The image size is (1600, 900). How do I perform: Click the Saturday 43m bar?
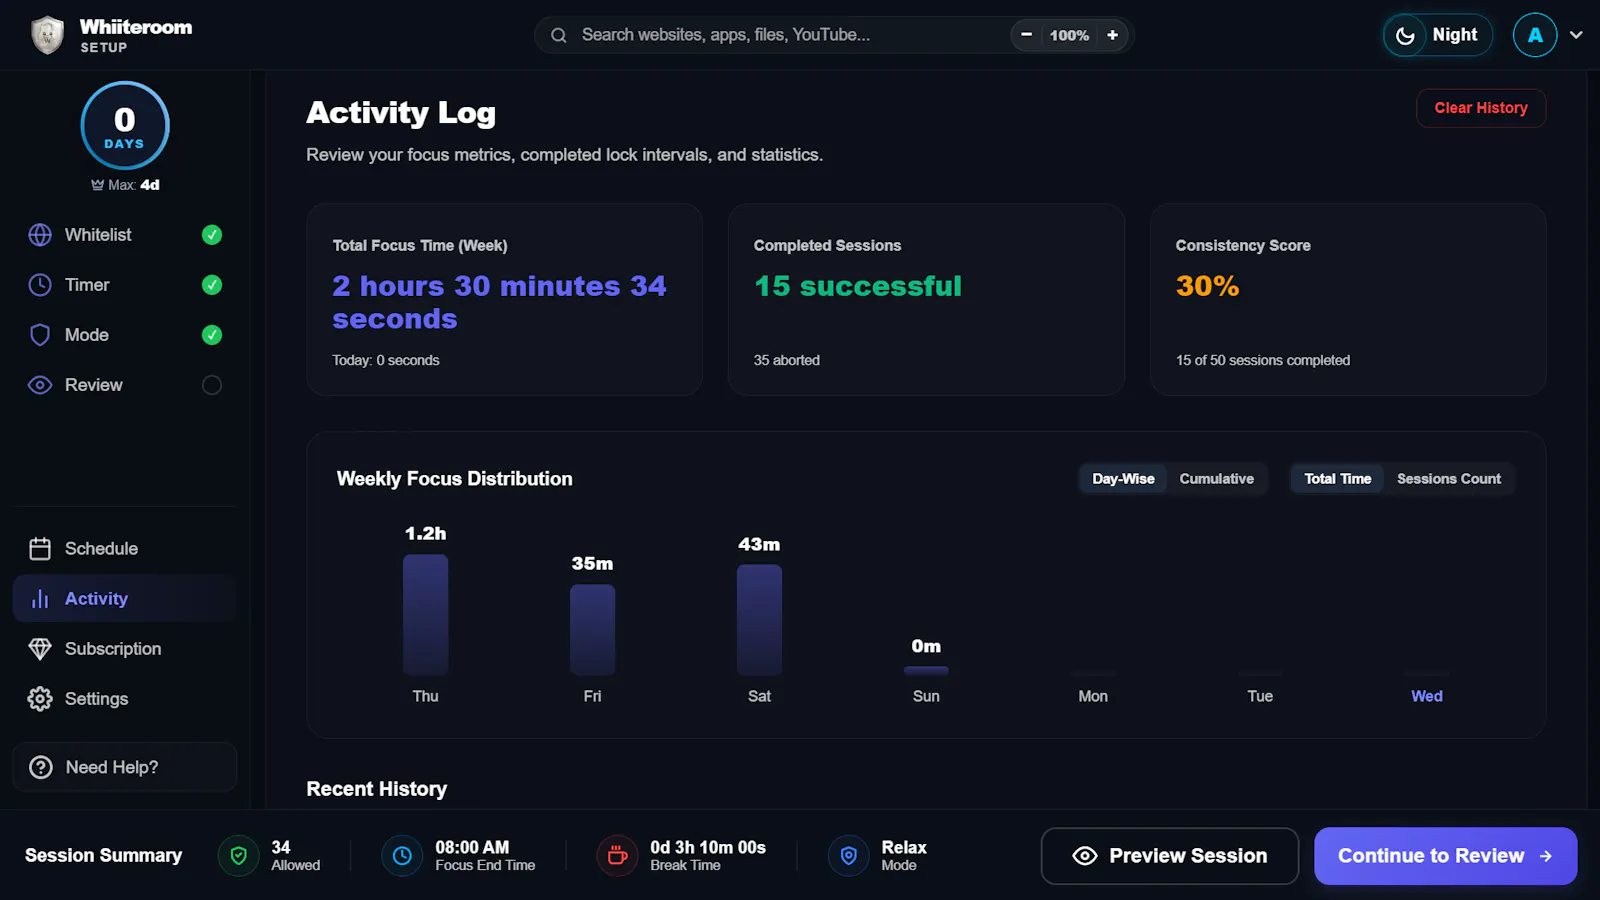[760, 620]
